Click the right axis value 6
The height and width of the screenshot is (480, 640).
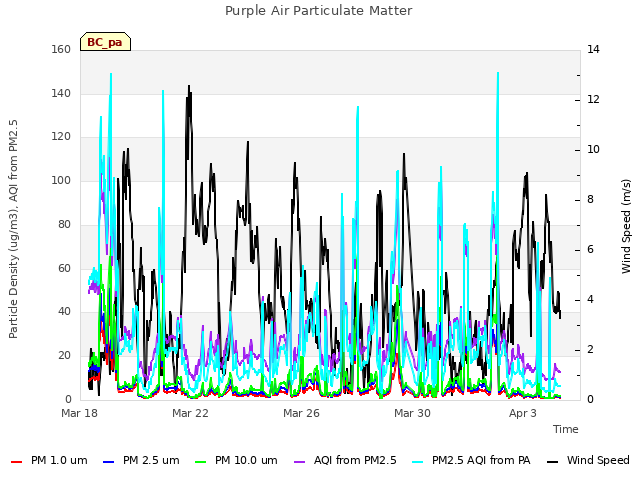click(x=590, y=250)
